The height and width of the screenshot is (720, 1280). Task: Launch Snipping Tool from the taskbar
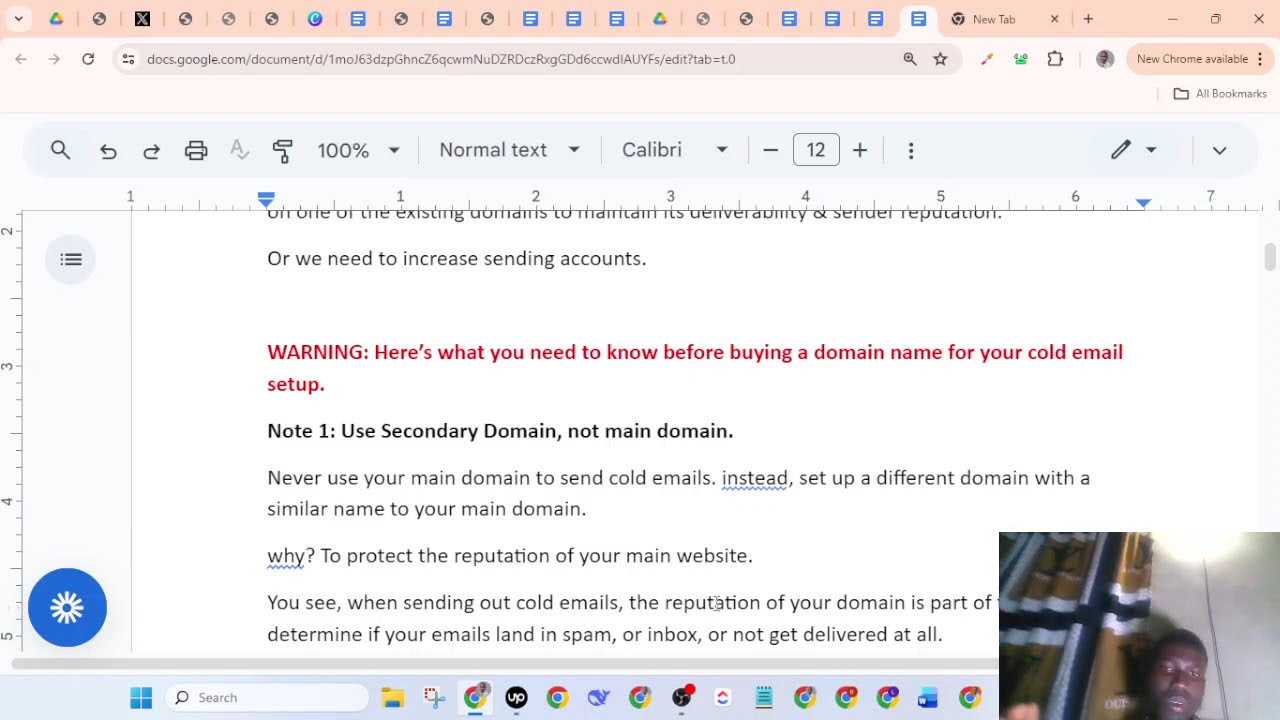433,698
